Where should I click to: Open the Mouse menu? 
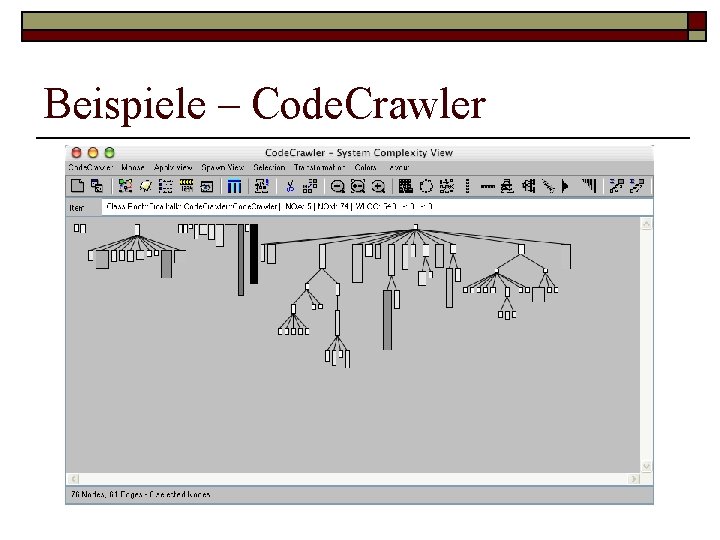point(133,167)
